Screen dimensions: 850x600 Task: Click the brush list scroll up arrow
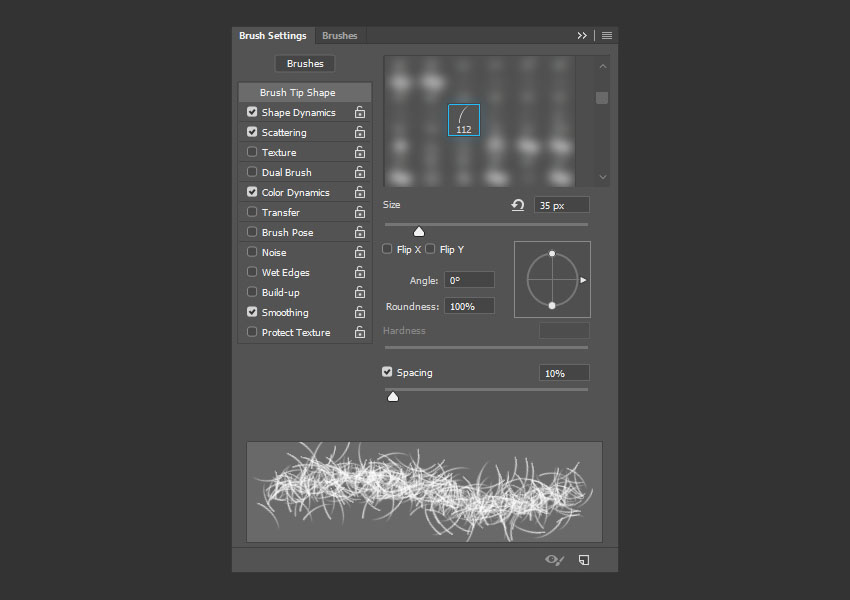click(x=603, y=66)
